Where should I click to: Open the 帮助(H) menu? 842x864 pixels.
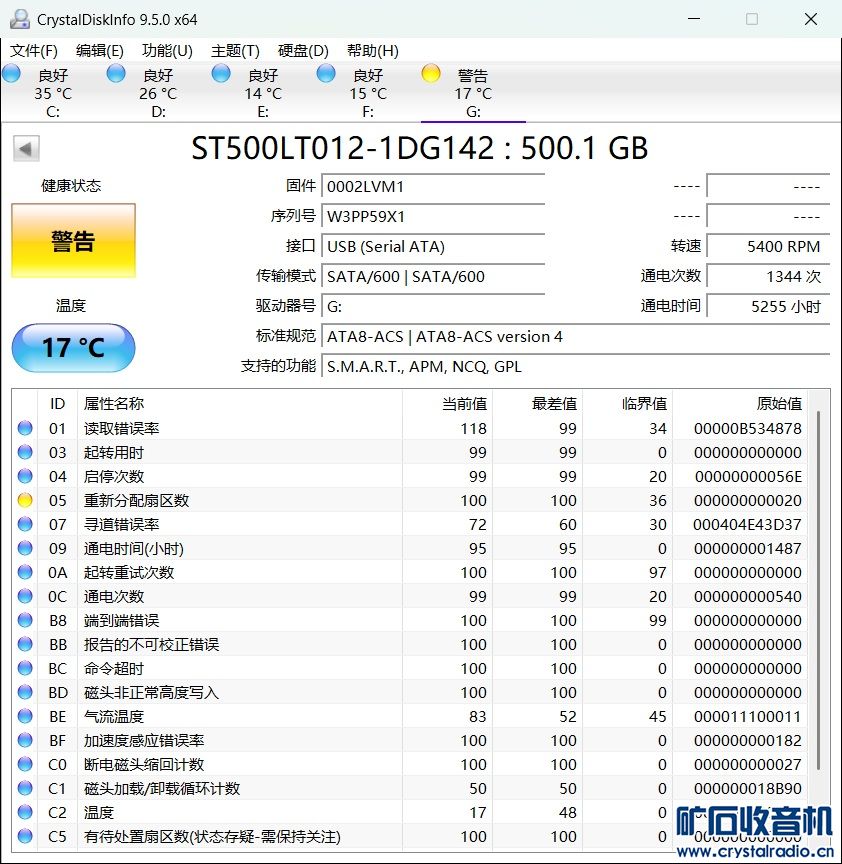click(373, 51)
